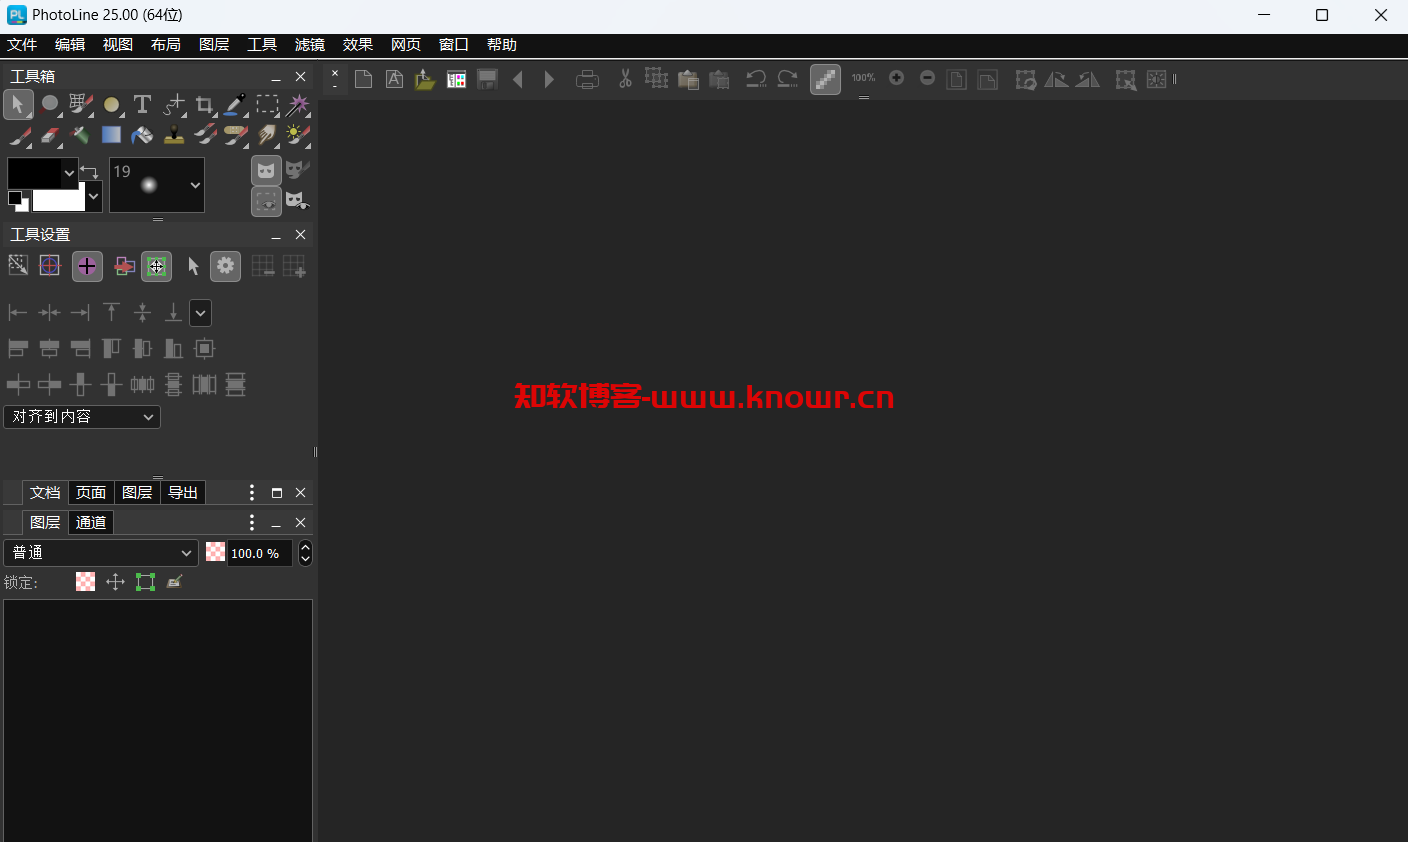Click the zoom out minus icon

tap(927, 78)
